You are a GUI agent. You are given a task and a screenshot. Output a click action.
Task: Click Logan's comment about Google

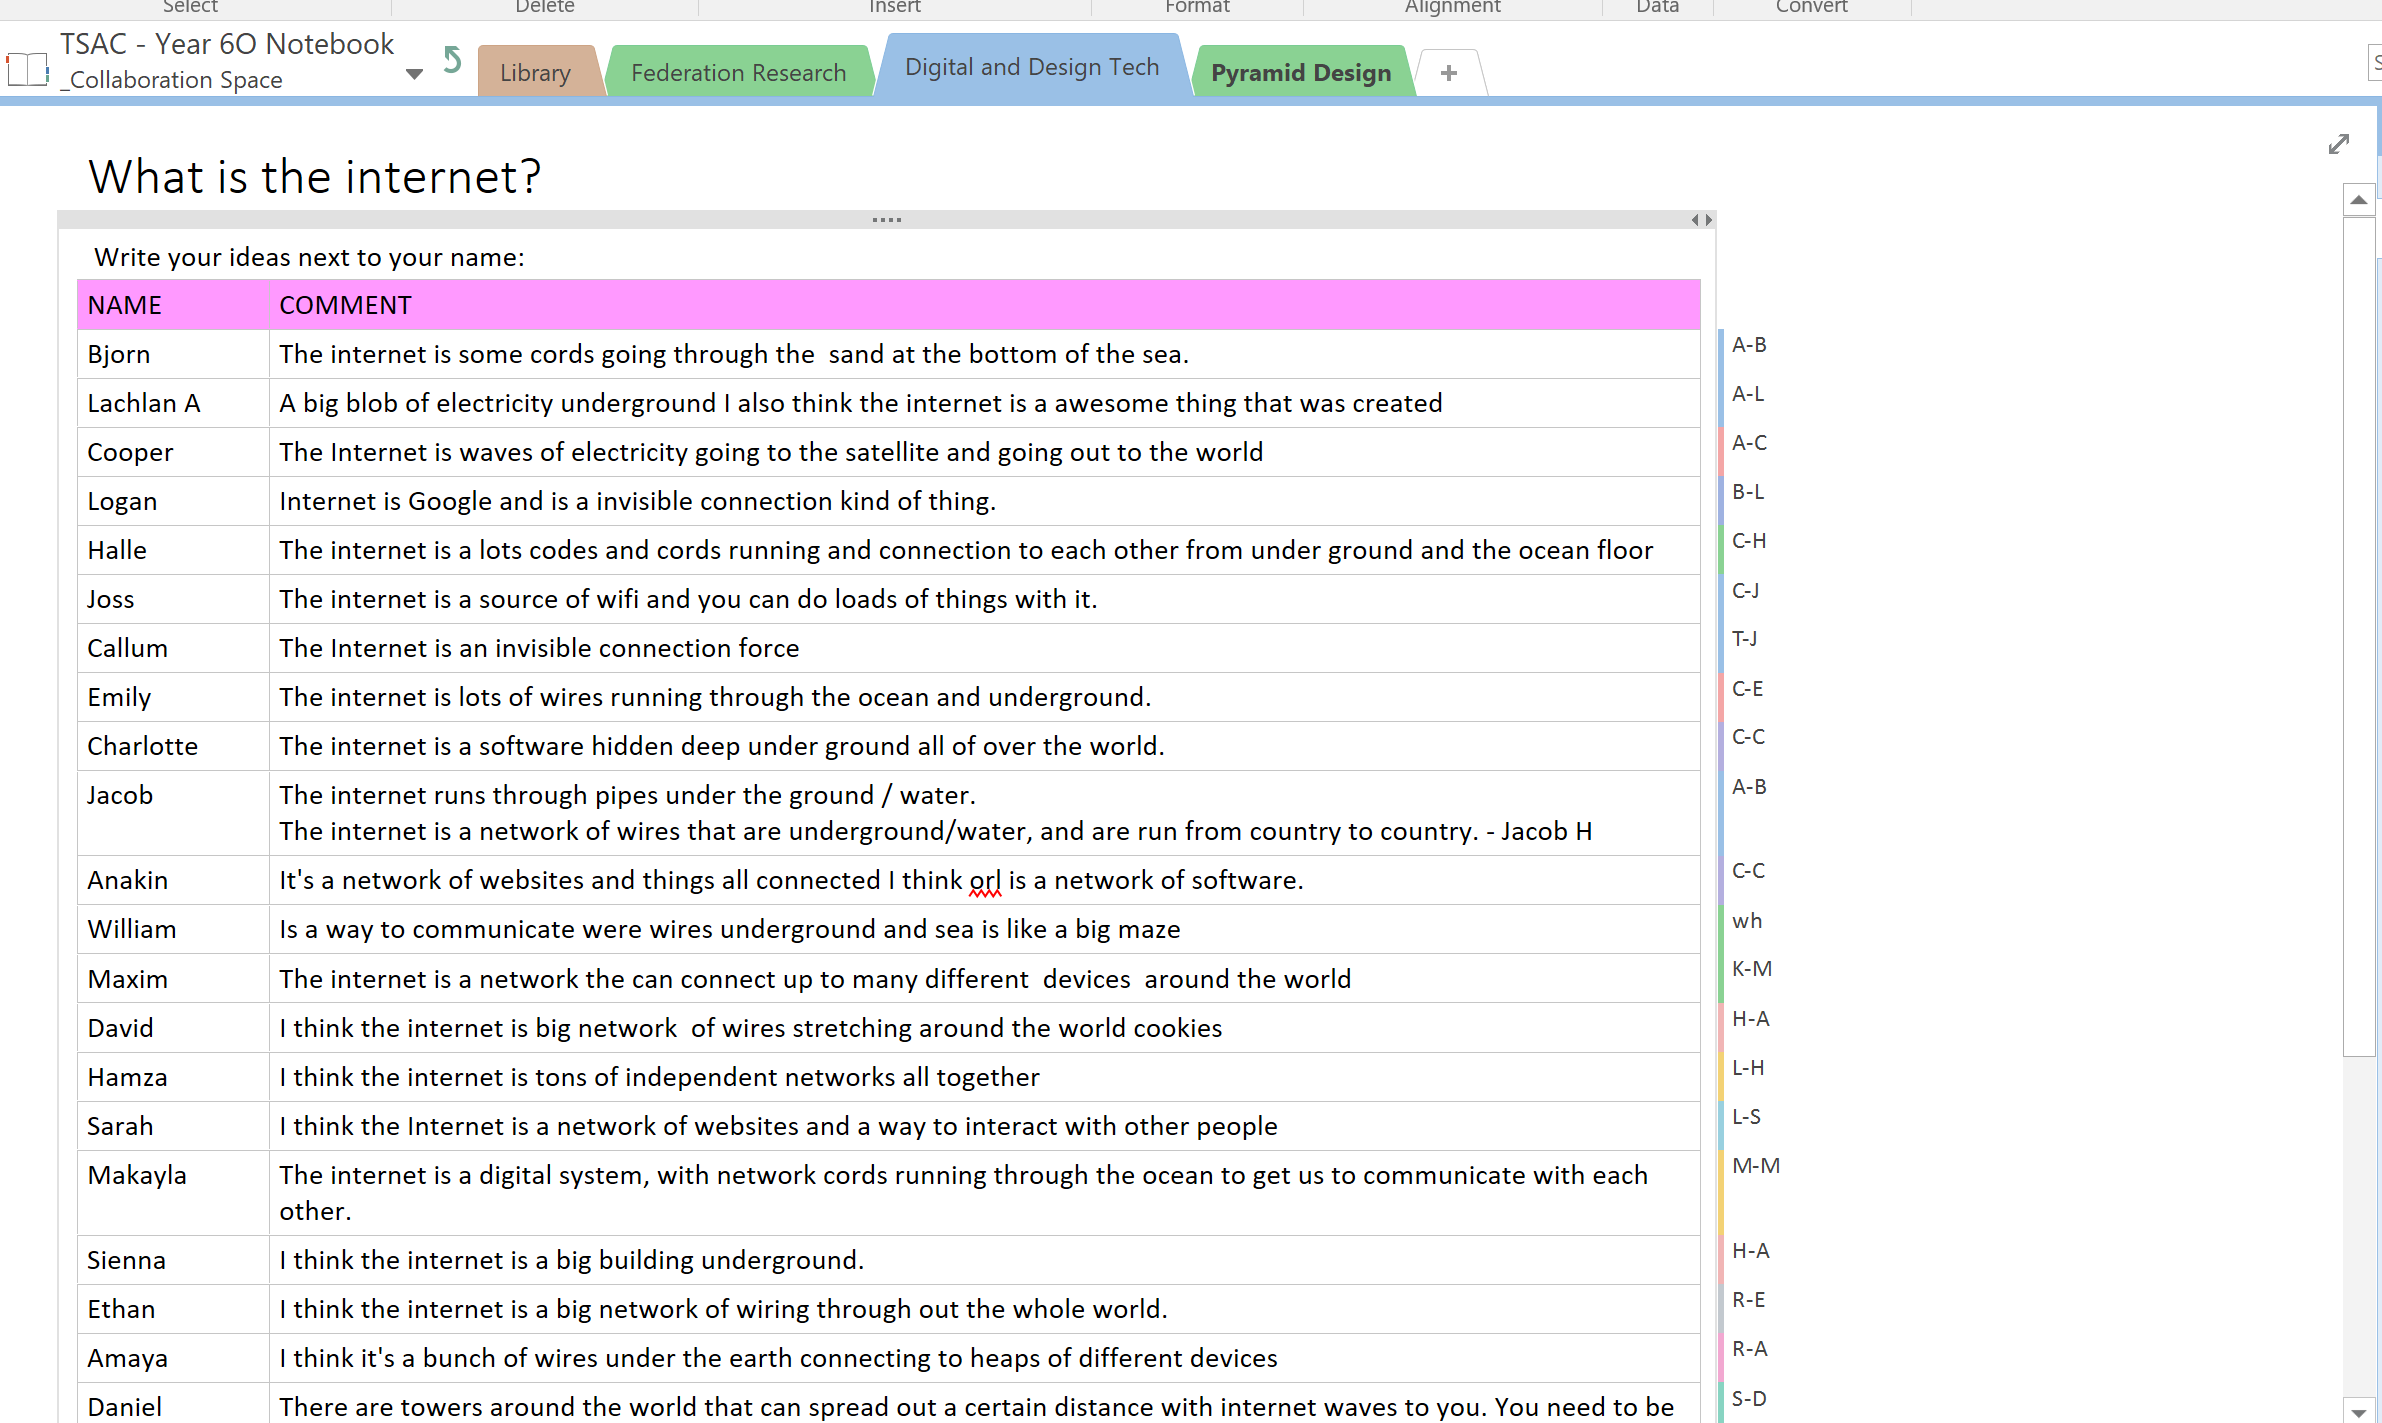637,501
